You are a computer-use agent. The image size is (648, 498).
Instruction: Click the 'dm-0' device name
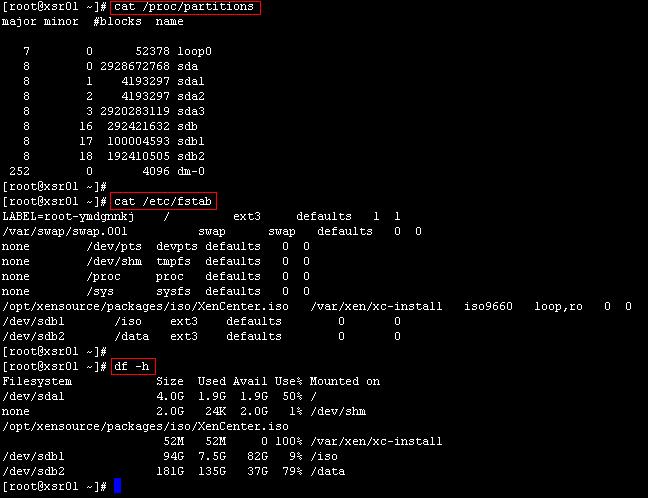[191, 171]
